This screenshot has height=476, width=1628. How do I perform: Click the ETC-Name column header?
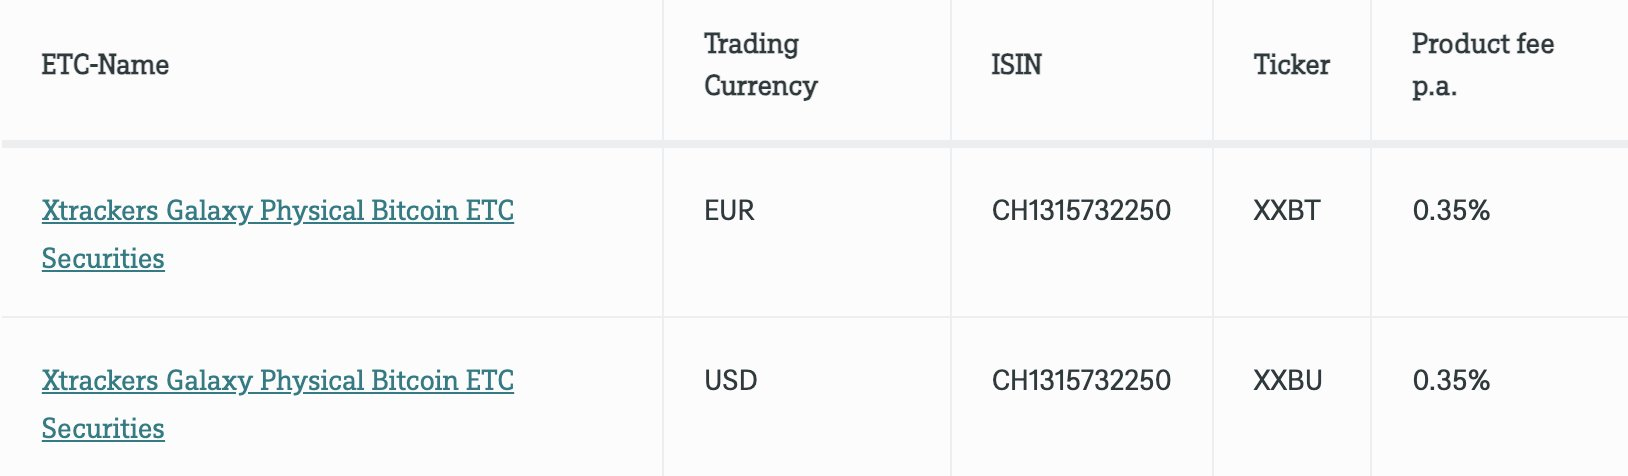tap(105, 65)
